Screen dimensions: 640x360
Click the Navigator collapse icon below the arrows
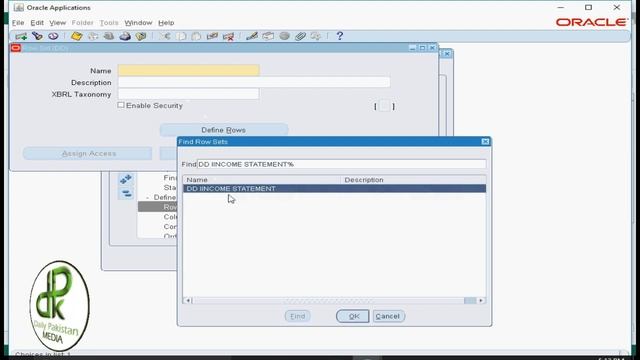(126, 193)
